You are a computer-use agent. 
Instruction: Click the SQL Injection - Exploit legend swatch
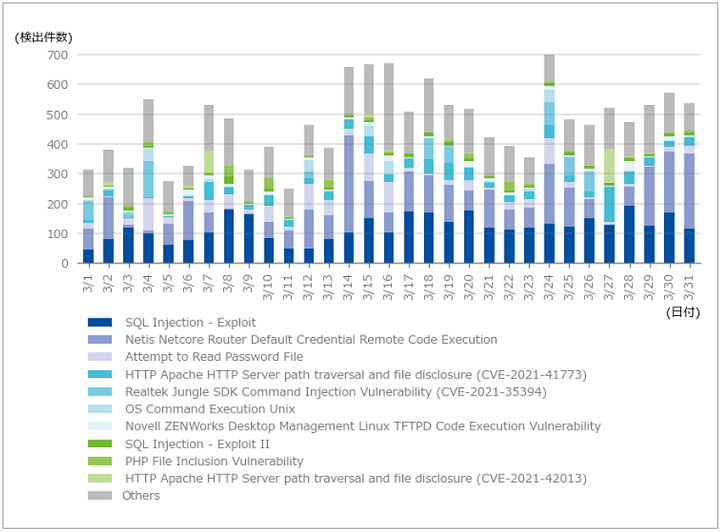pyautogui.click(x=100, y=323)
